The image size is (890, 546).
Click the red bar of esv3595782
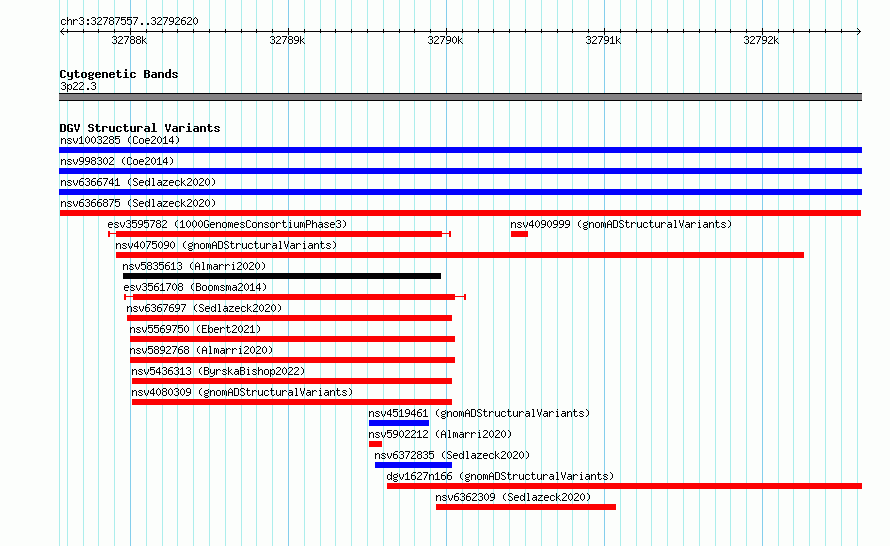click(279, 234)
